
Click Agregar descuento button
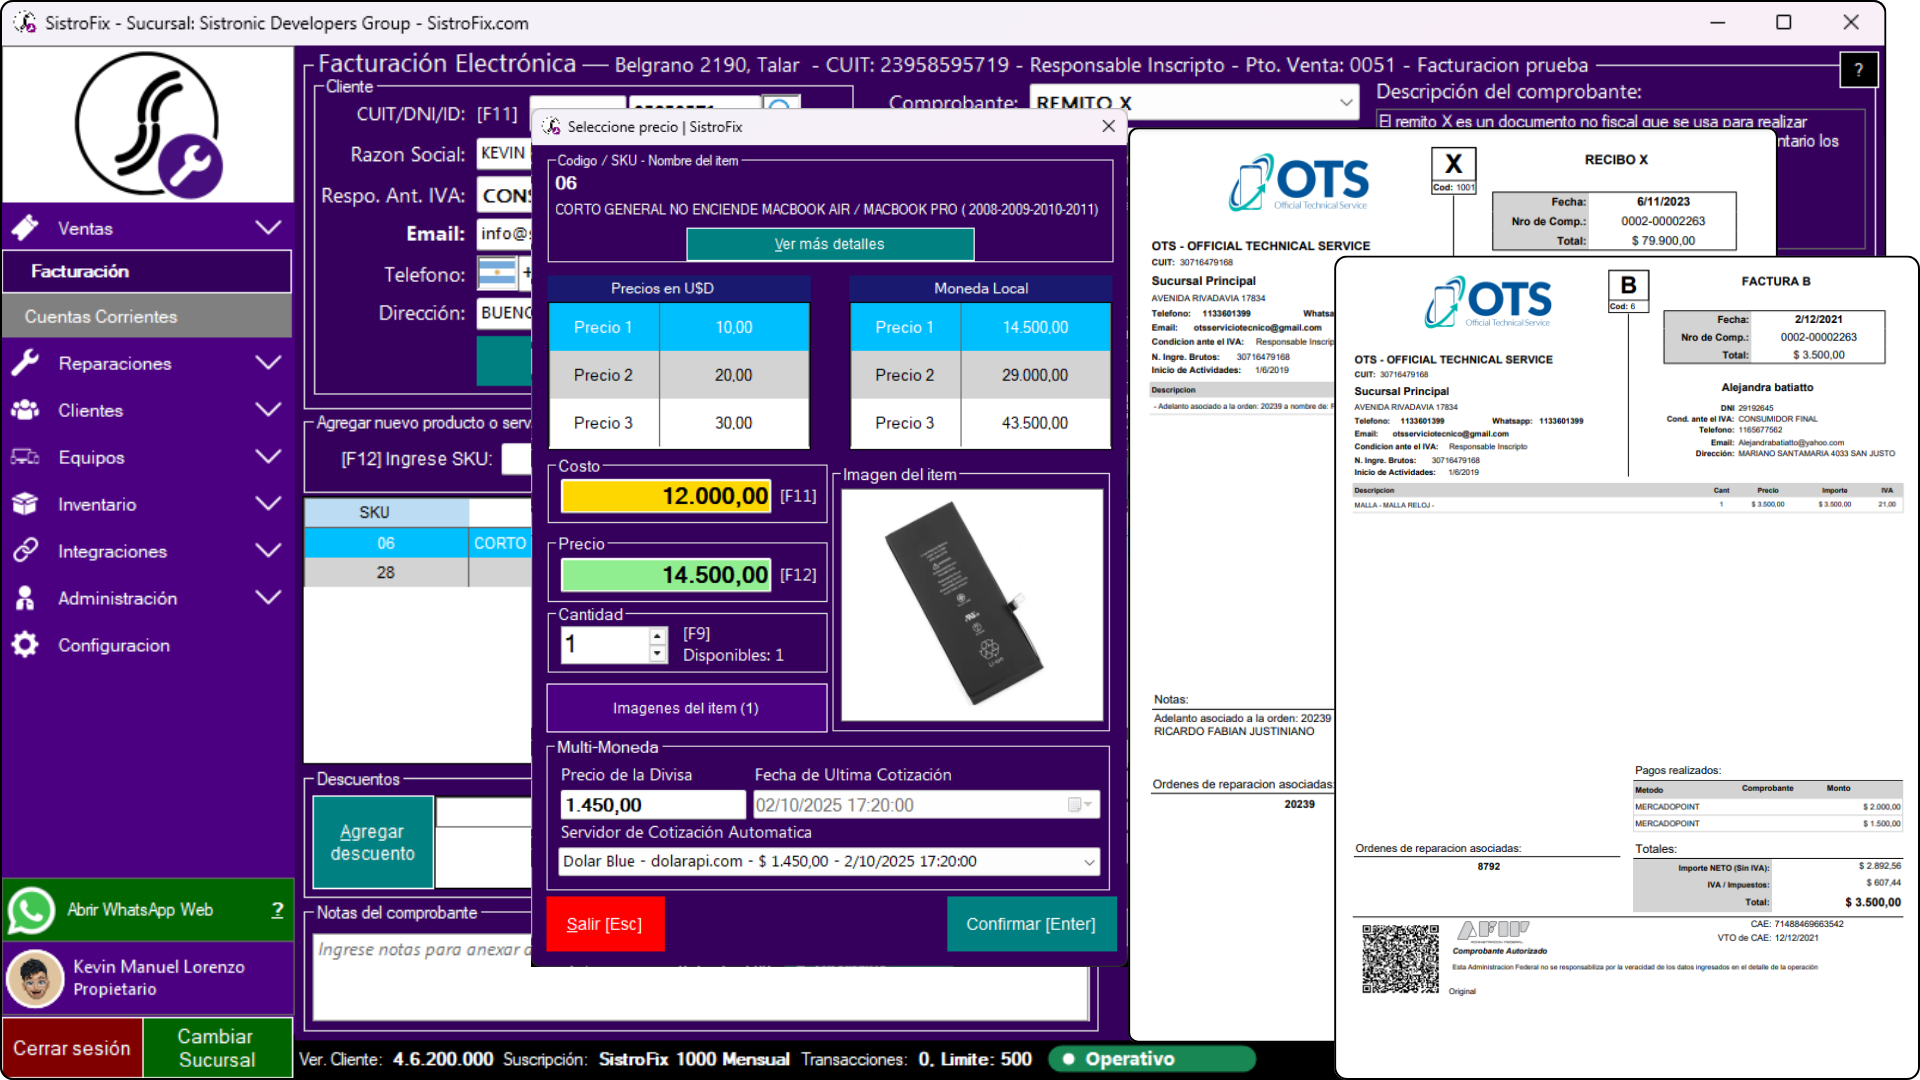pyautogui.click(x=373, y=842)
